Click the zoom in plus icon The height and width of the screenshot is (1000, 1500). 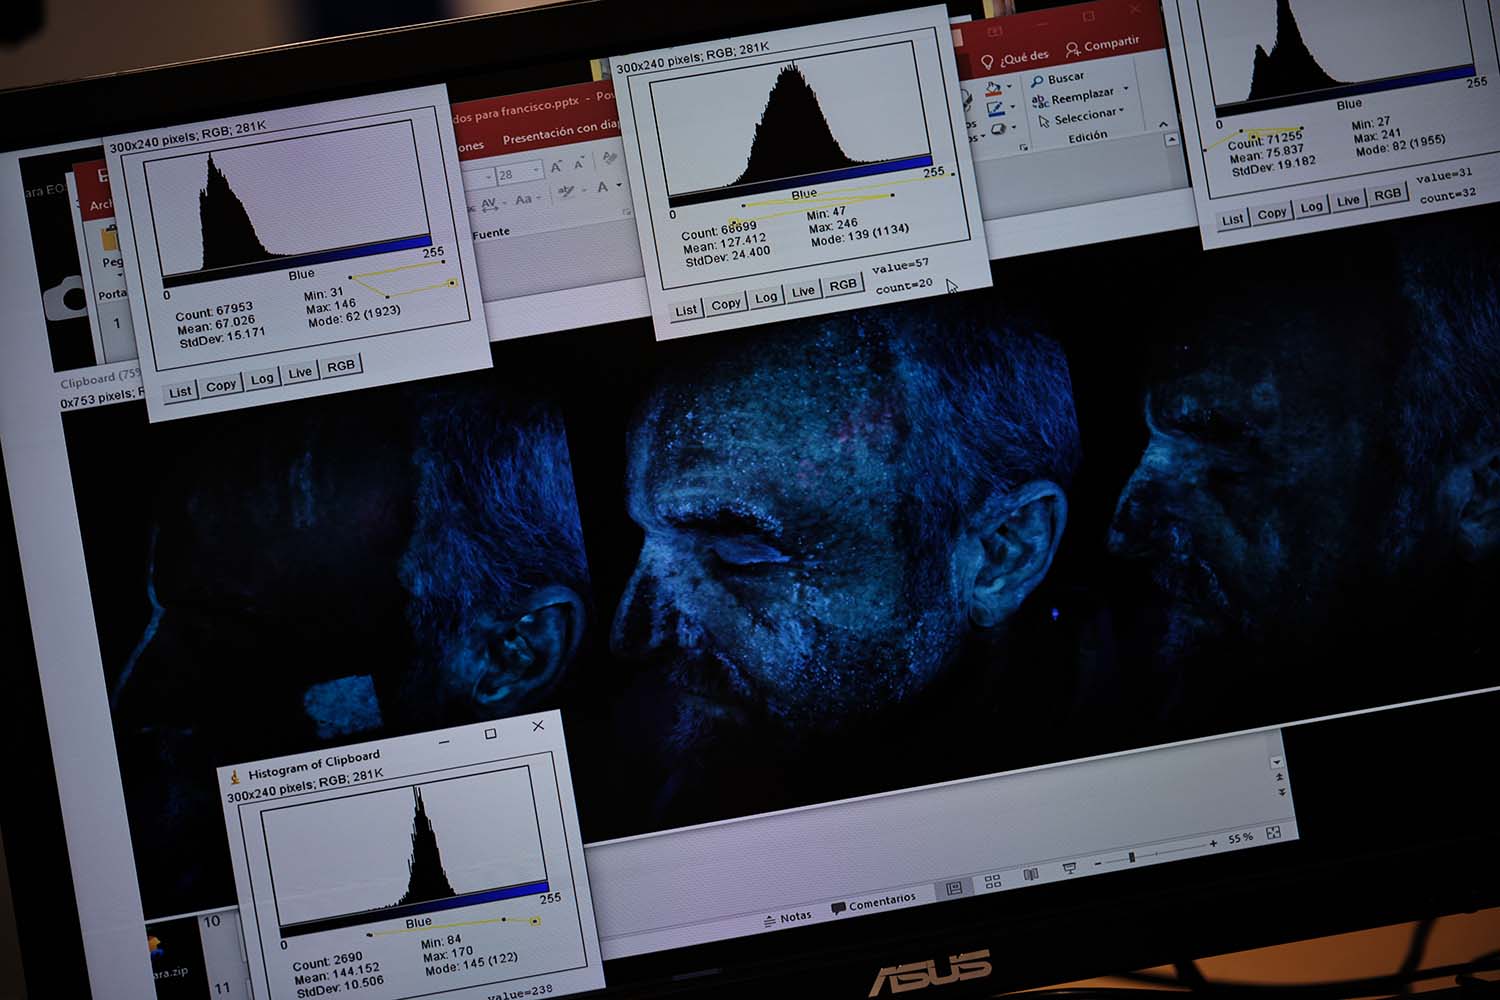(1213, 844)
